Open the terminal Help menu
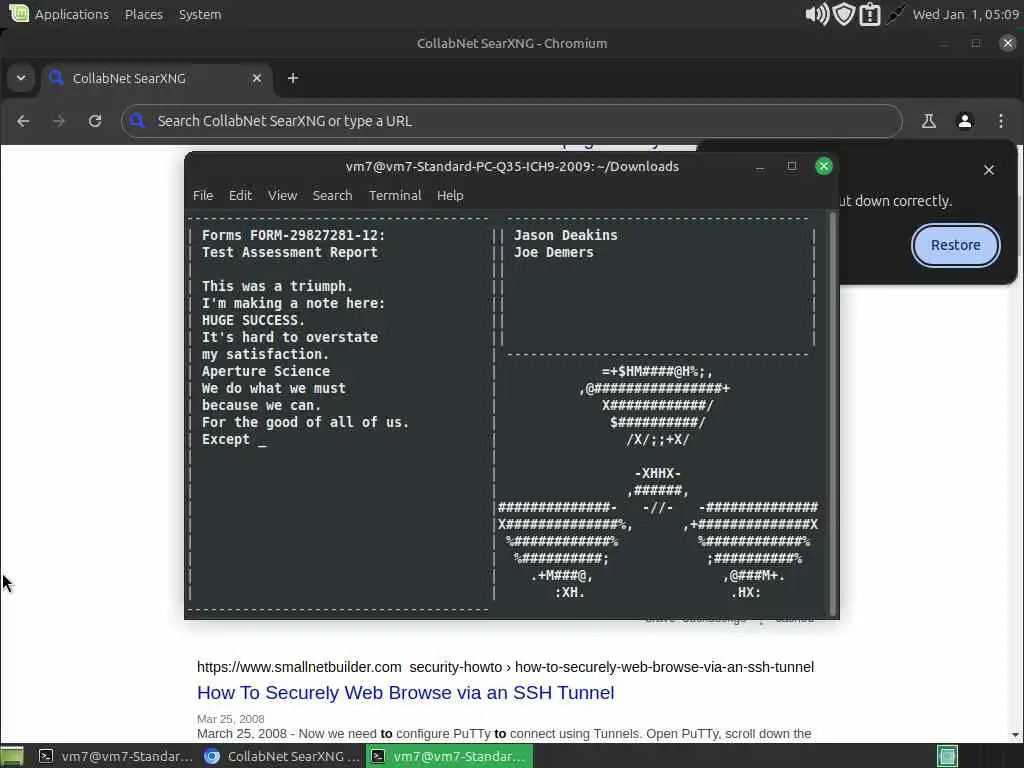The width and height of the screenshot is (1024, 768). coord(450,195)
